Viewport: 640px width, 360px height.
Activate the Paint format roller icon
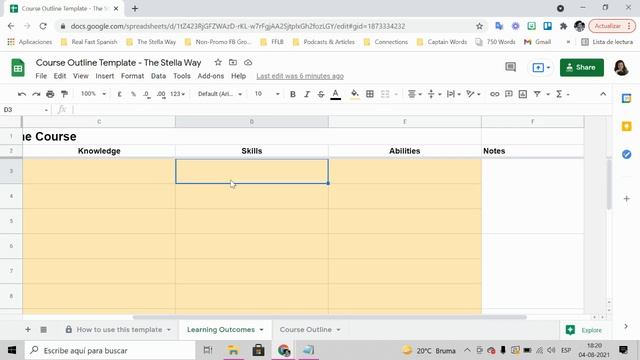click(x=64, y=94)
